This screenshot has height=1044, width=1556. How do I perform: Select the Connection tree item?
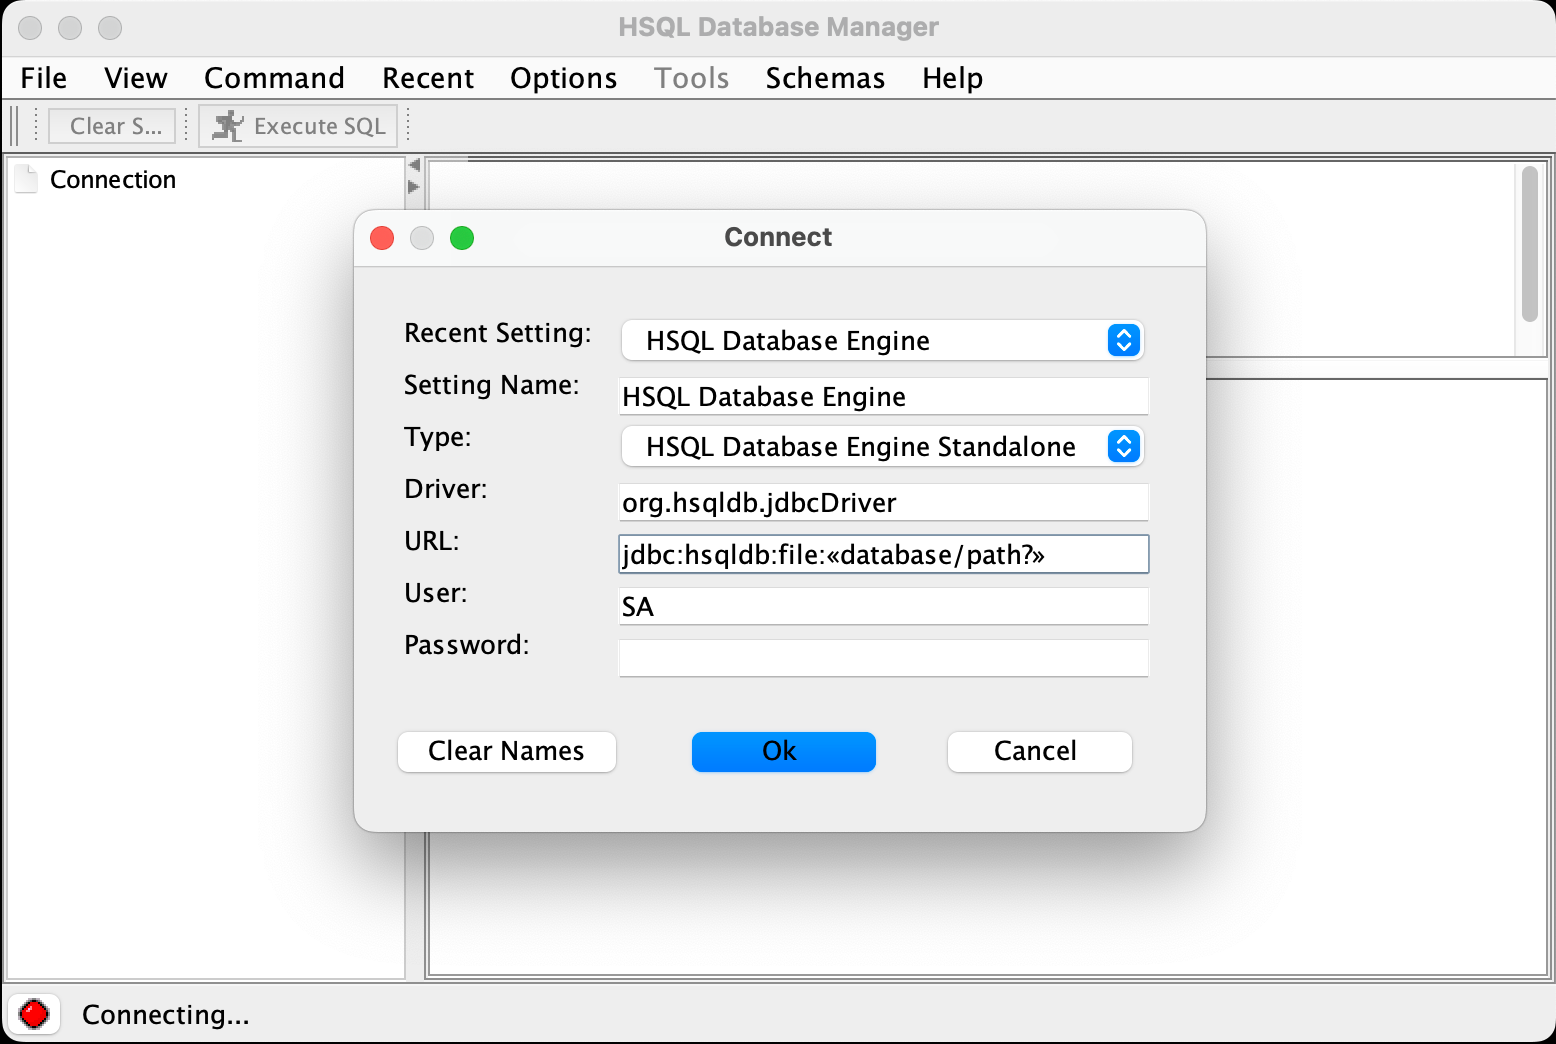tap(113, 180)
